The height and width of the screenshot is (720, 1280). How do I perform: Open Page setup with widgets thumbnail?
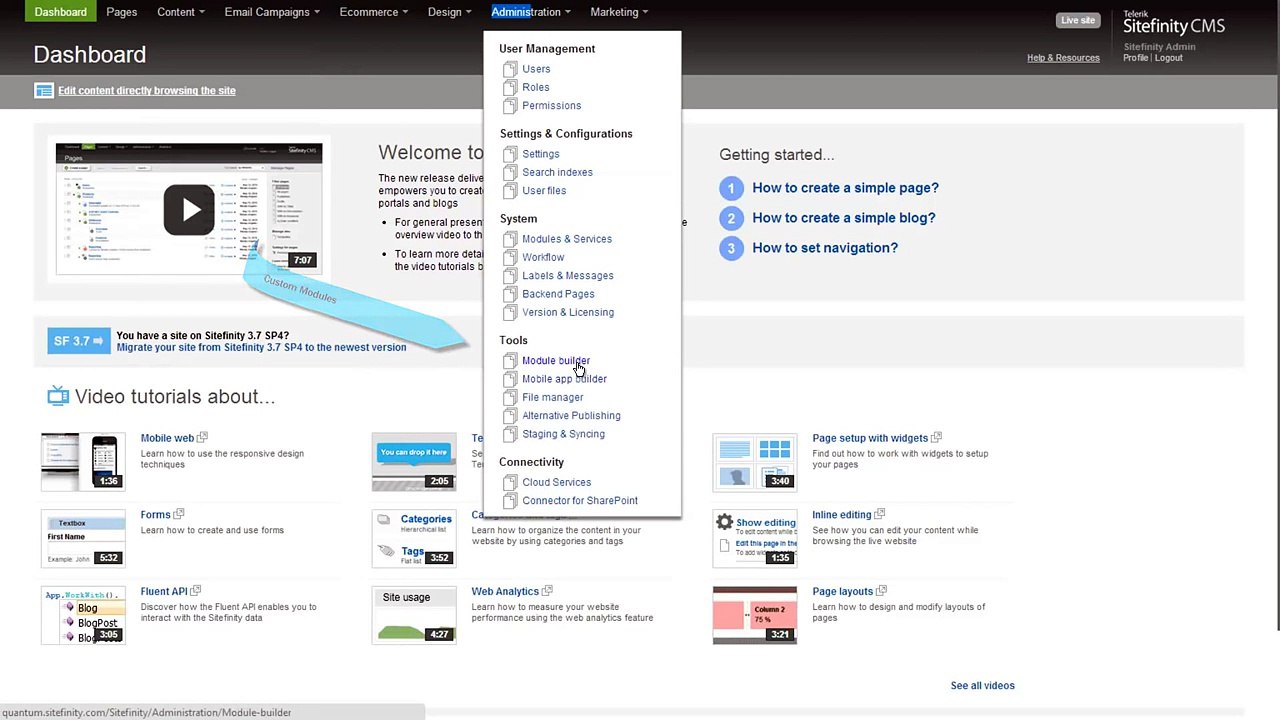coord(755,462)
